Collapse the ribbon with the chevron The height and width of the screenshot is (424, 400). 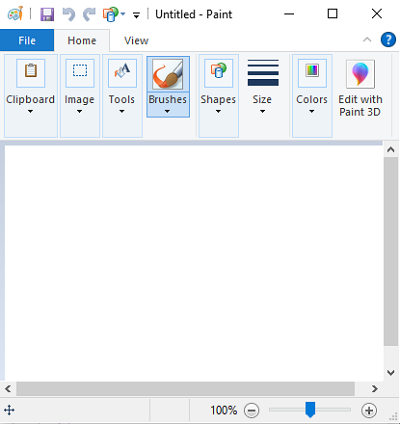pos(367,40)
